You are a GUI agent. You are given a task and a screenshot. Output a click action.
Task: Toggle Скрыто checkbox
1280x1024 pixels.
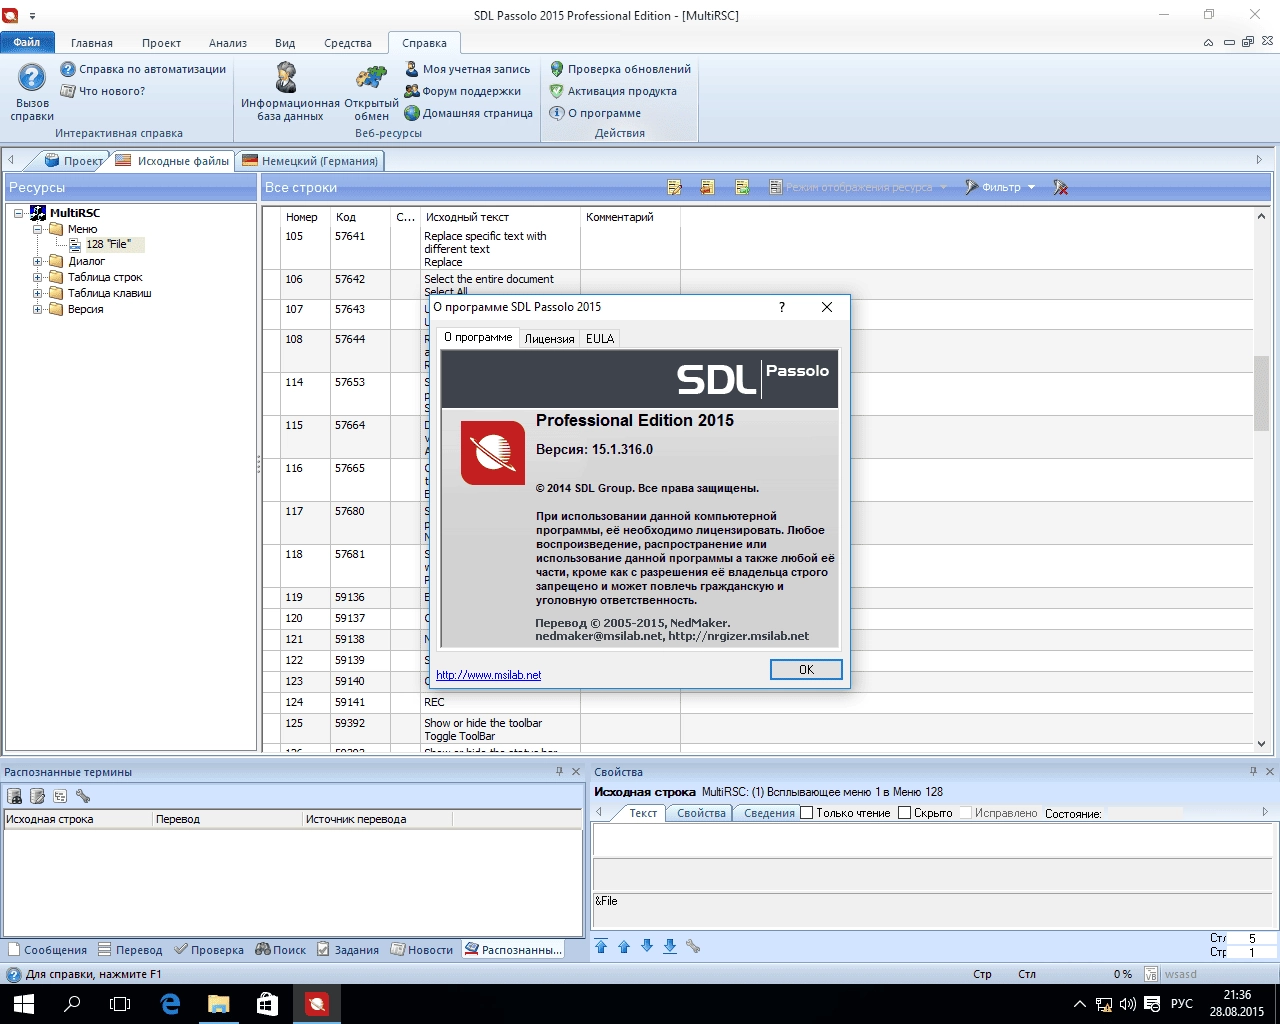point(904,813)
